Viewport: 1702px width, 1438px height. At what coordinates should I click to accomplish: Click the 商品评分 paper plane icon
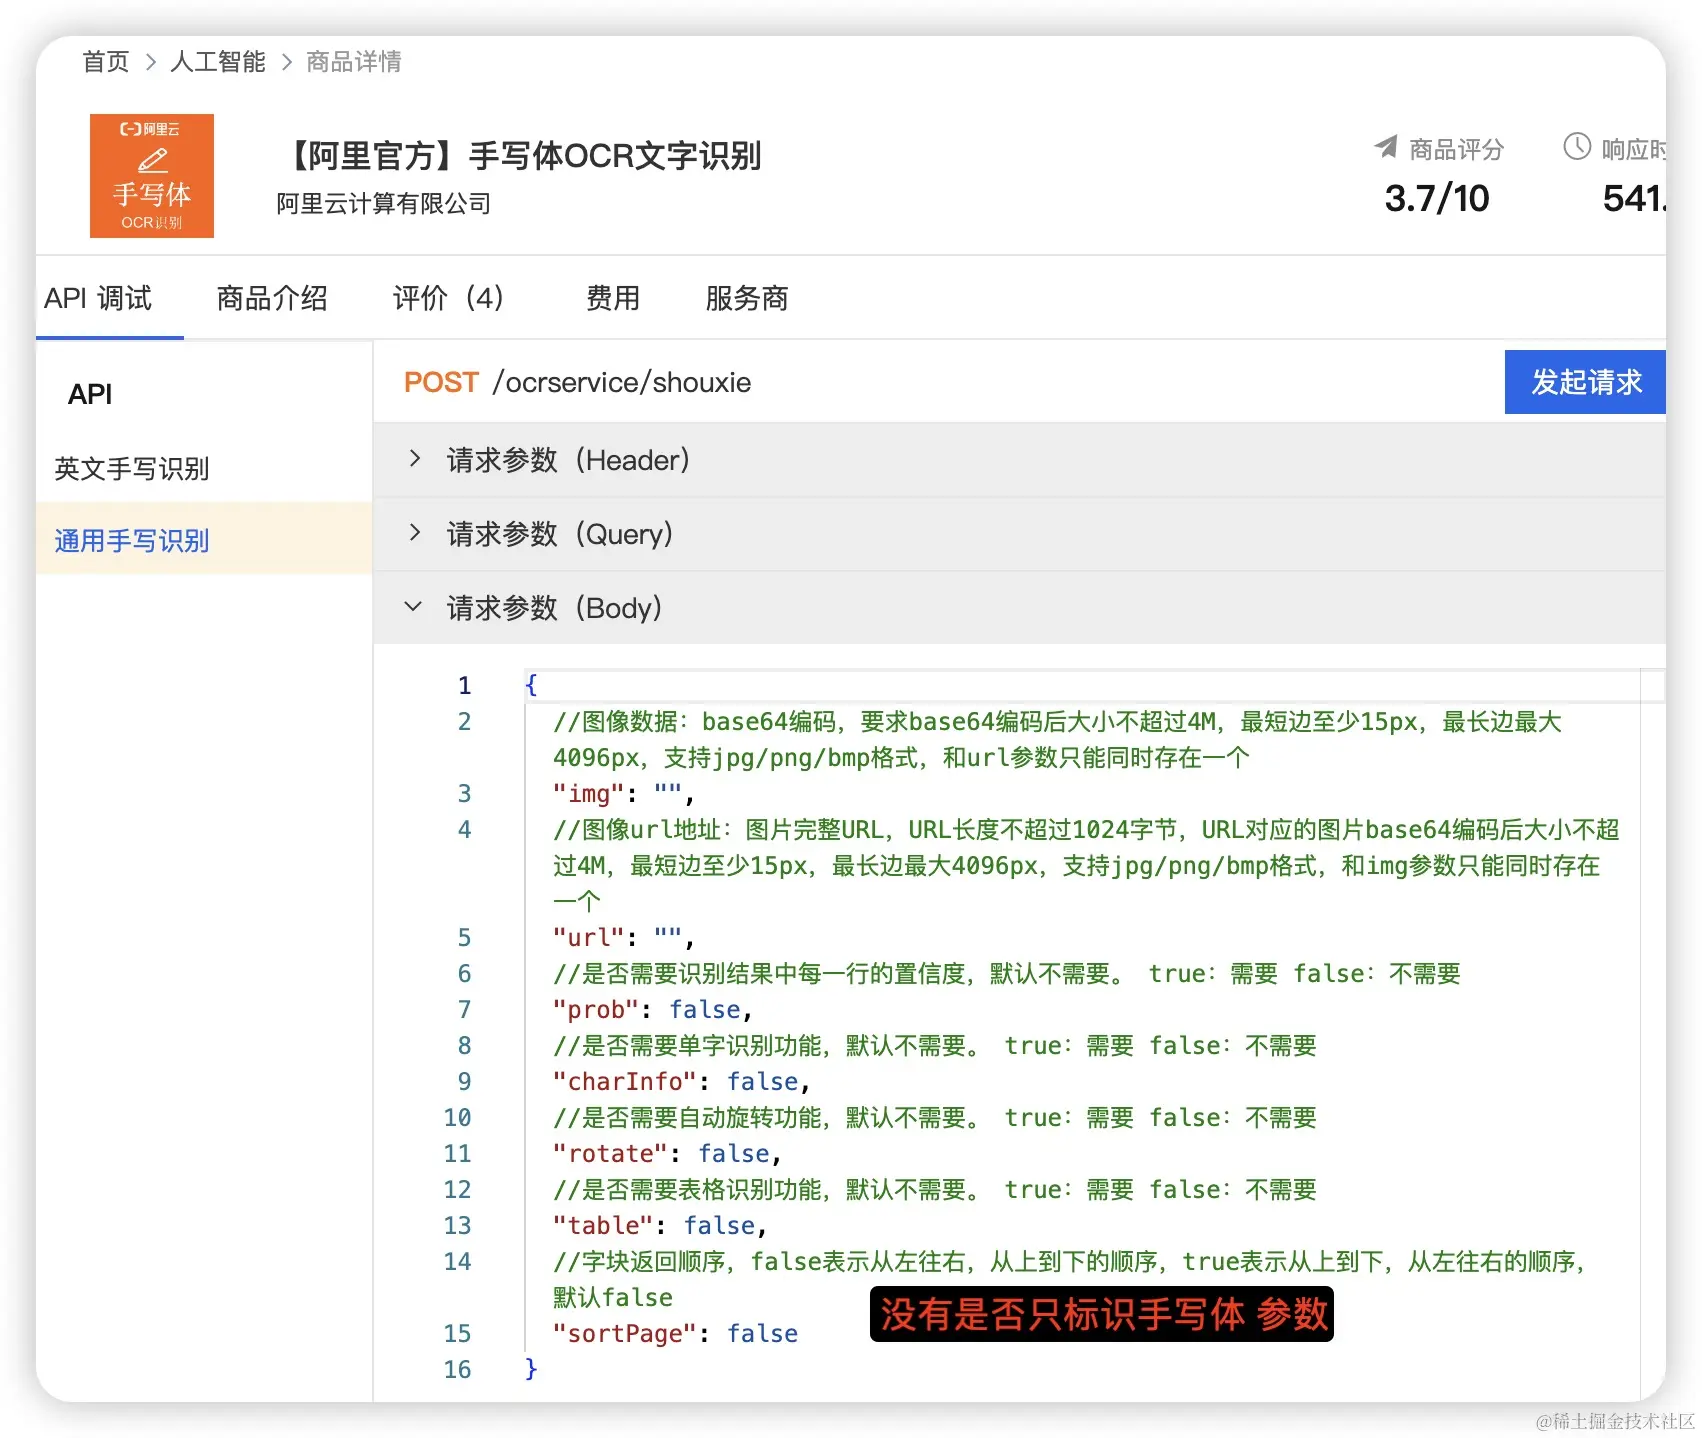(x=1386, y=147)
